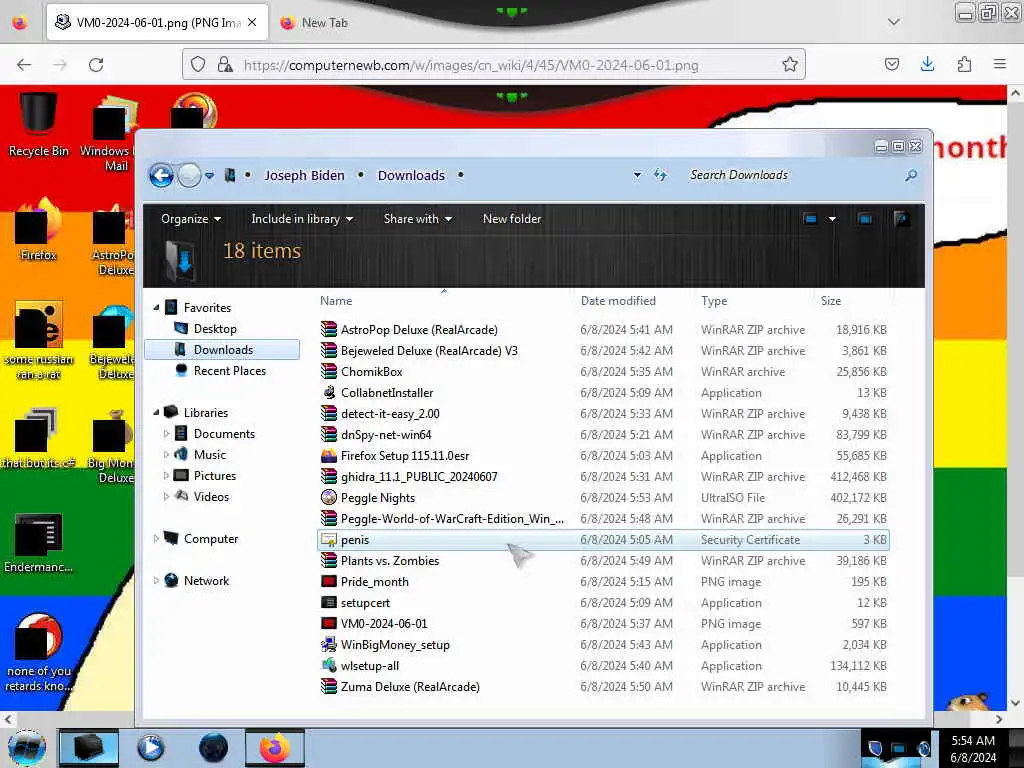This screenshot has width=1024, height=768.
Task: Bookmark this page with the star icon
Action: click(790, 64)
